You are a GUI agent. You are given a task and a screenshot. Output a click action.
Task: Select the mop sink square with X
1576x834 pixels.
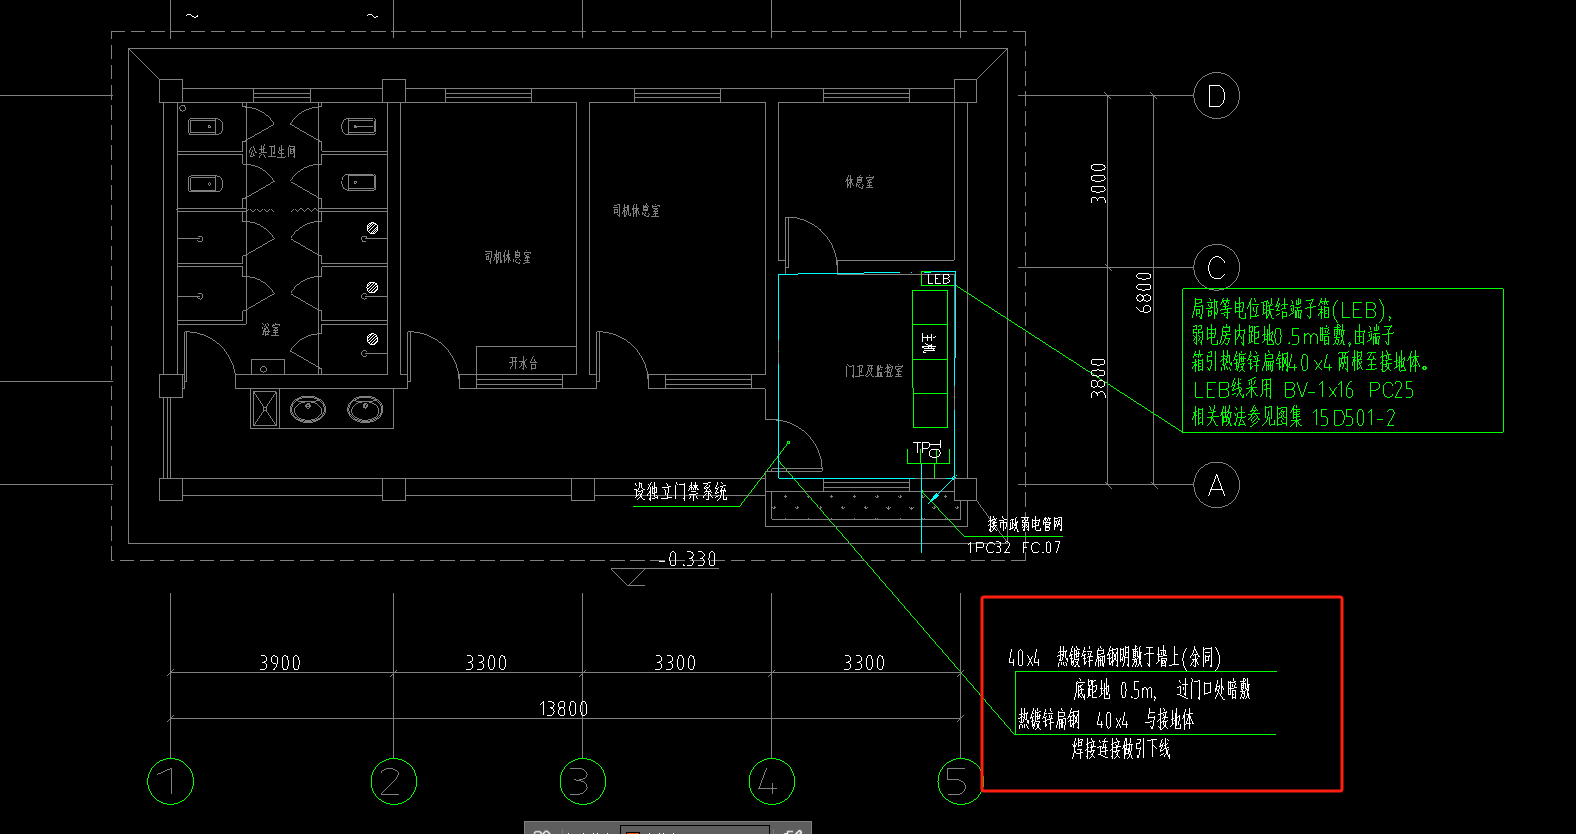pos(265,408)
